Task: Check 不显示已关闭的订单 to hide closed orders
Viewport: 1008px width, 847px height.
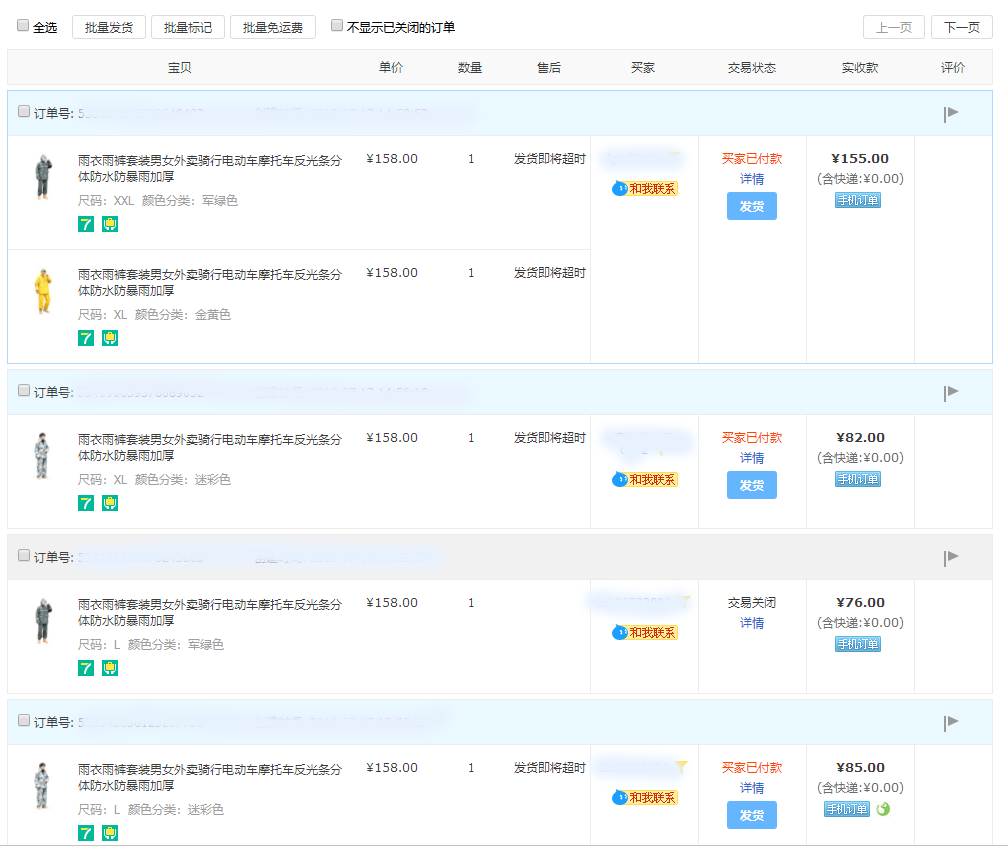Action: point(336,24)
